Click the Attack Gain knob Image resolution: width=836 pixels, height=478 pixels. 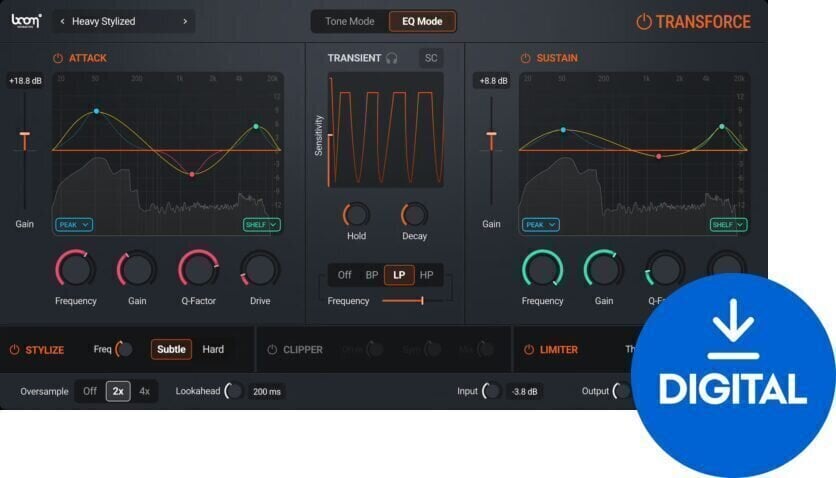point(136,269)
